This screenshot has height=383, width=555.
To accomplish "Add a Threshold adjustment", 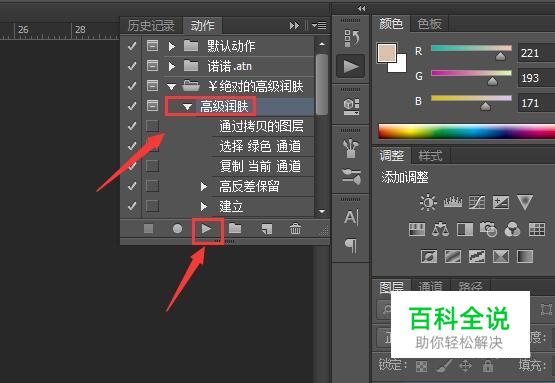I will point(477,256).
